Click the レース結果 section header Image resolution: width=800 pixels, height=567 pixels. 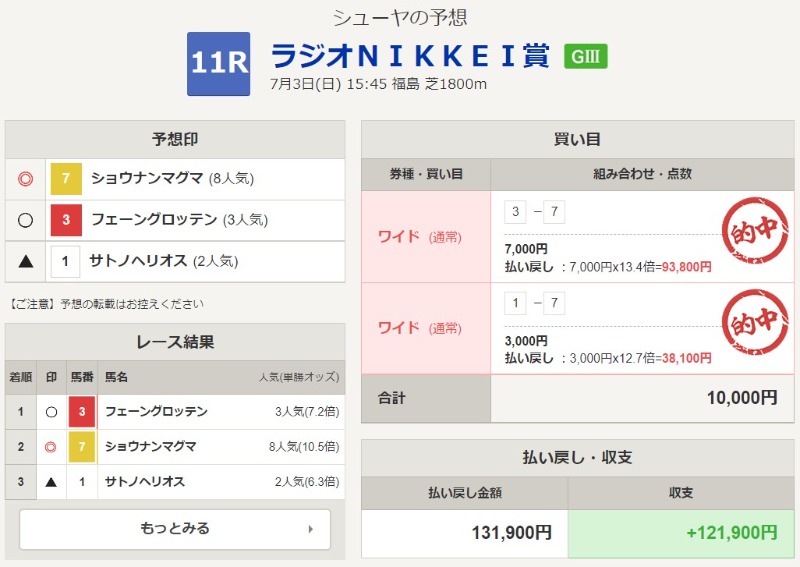(x=175, y=342)
